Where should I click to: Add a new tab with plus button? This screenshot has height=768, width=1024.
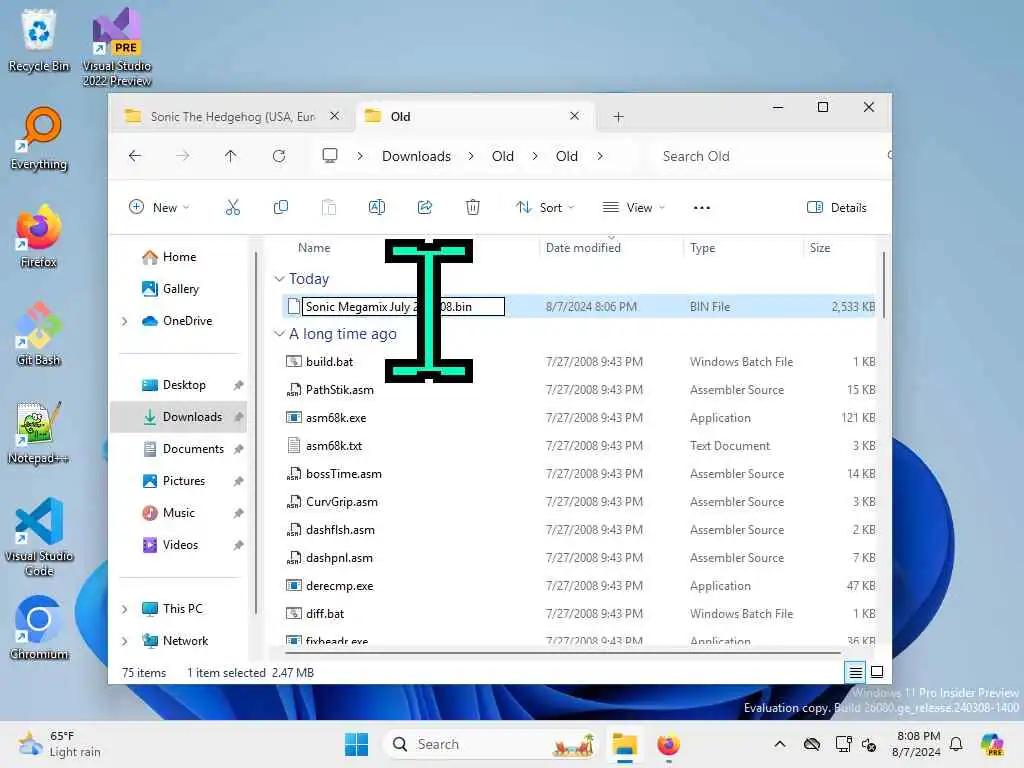[x=618, y=117]
